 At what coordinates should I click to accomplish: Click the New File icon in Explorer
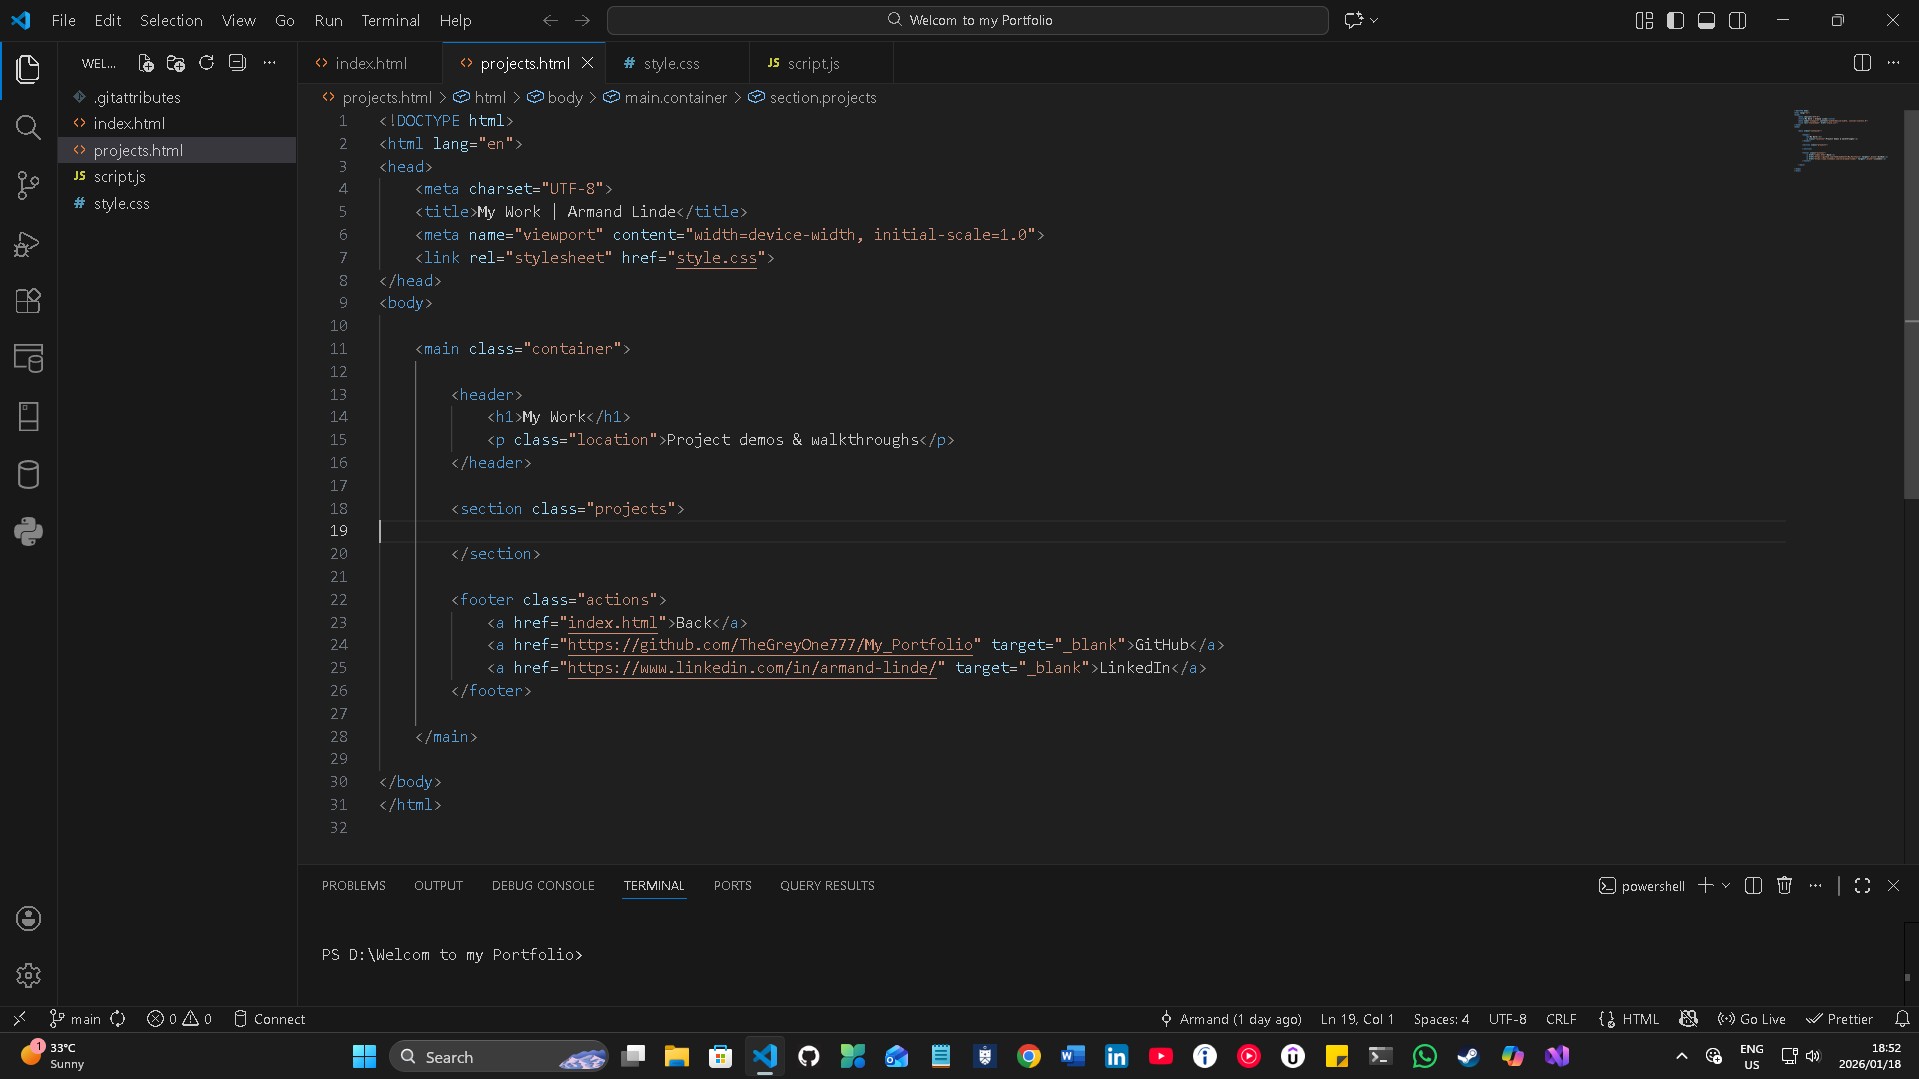coord(145,62)
